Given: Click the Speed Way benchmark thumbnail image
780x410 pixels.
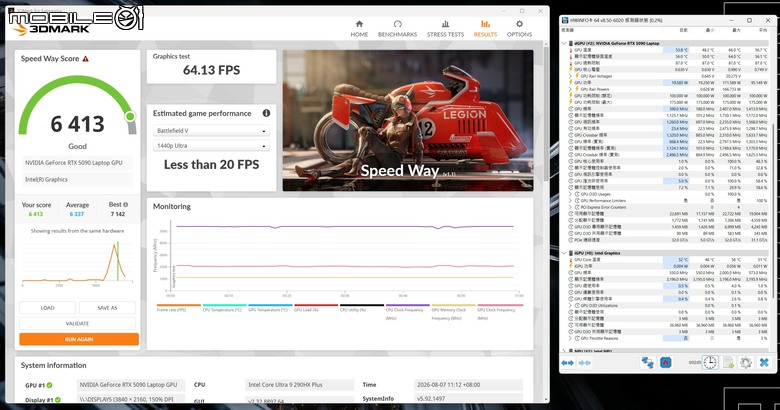Looking at the screenshot, I should pos(408,120).
